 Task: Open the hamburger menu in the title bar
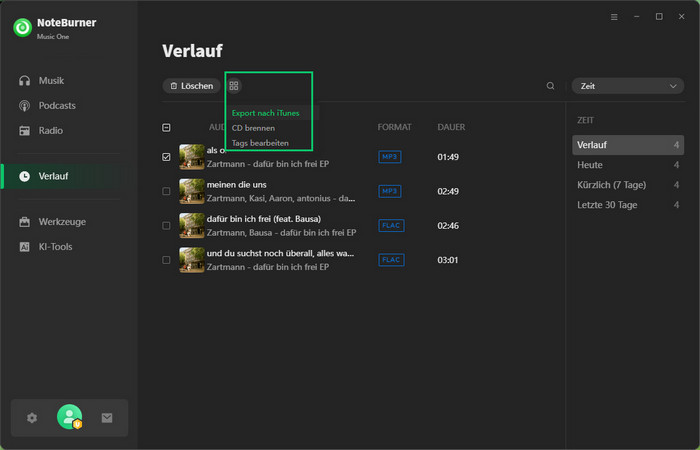[x=614, y=17]
